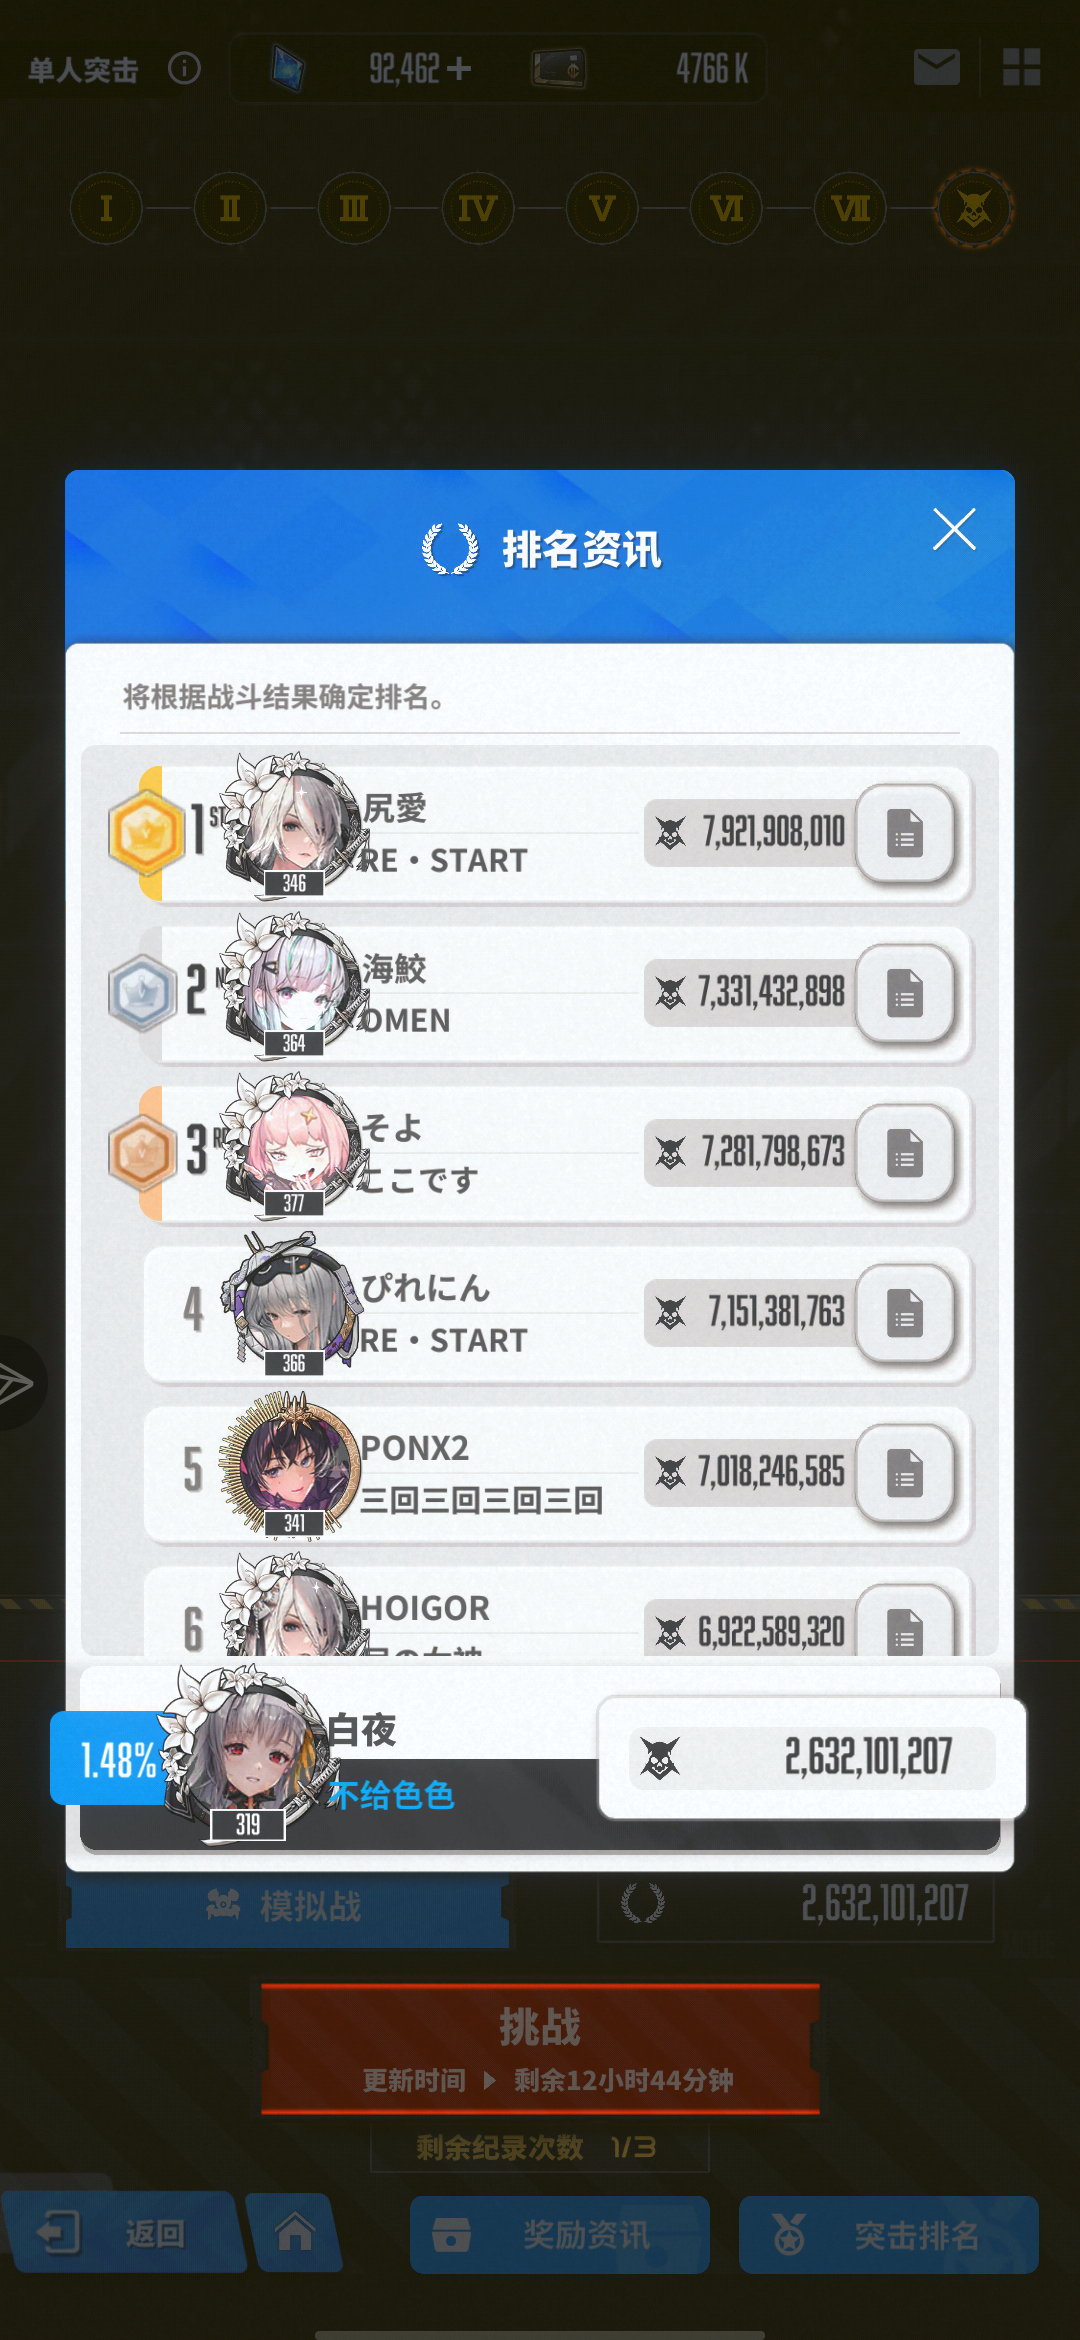Viewport: 1080px width, 2340px height.
Task: Open battle record for rank 4 ぴれにん
Action: pyautogui.click(x=905, y=1313)
